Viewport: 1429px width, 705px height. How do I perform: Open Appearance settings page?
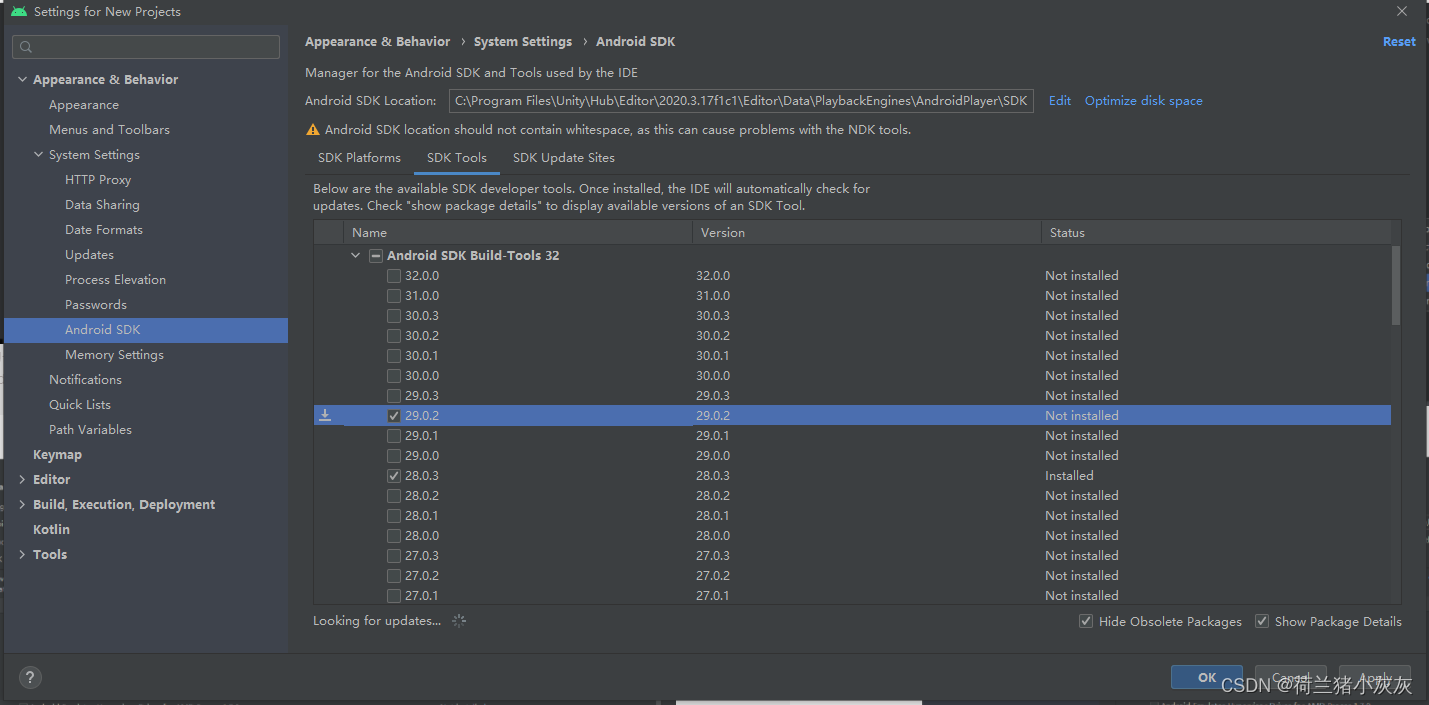pyautogui.click(x=84, y=105)
